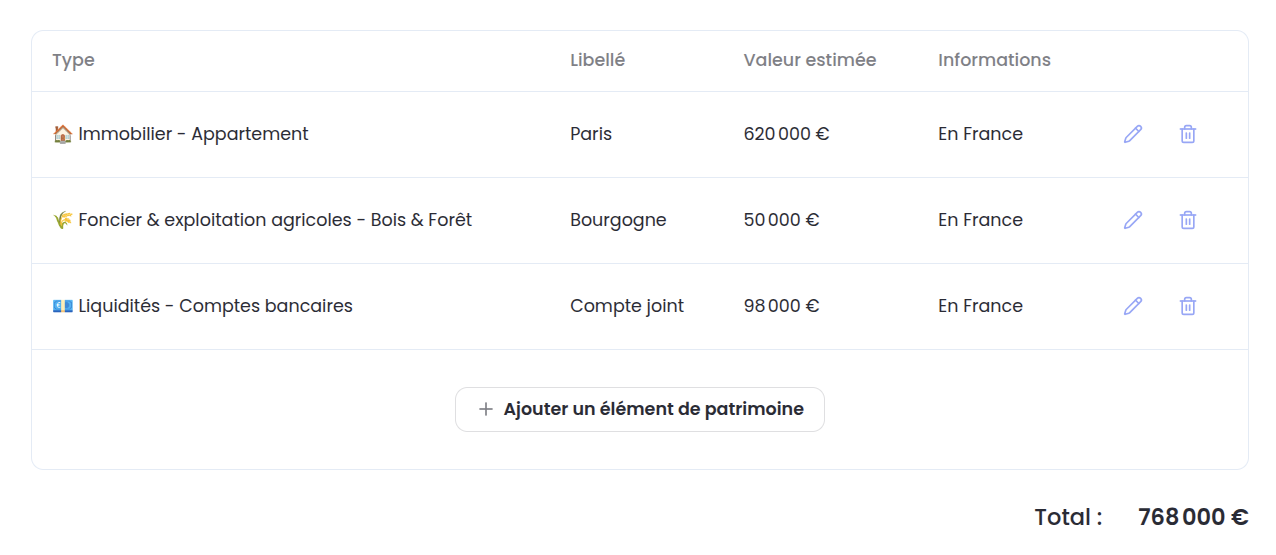Image resolution: width=1276 pixels, height=555 pixels.
Task: Delete the Bourgogne forest entry
Action: point(1188,220)
